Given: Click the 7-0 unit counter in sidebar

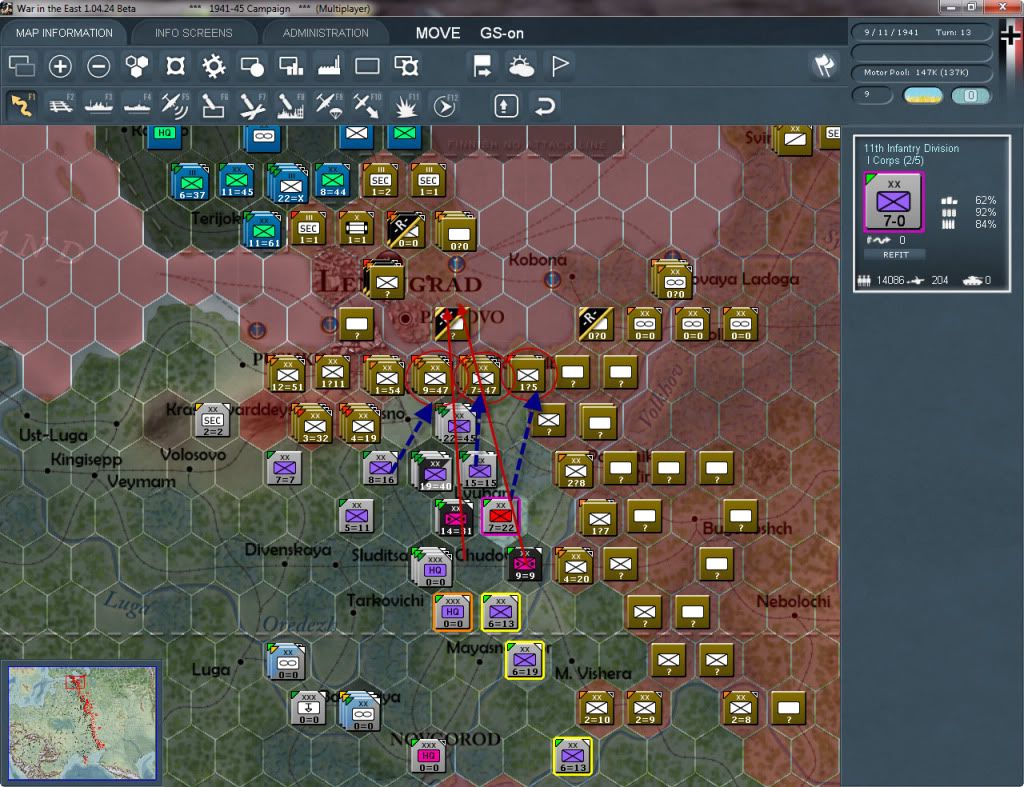Looking at the screenshot, I should coord(893,202).
